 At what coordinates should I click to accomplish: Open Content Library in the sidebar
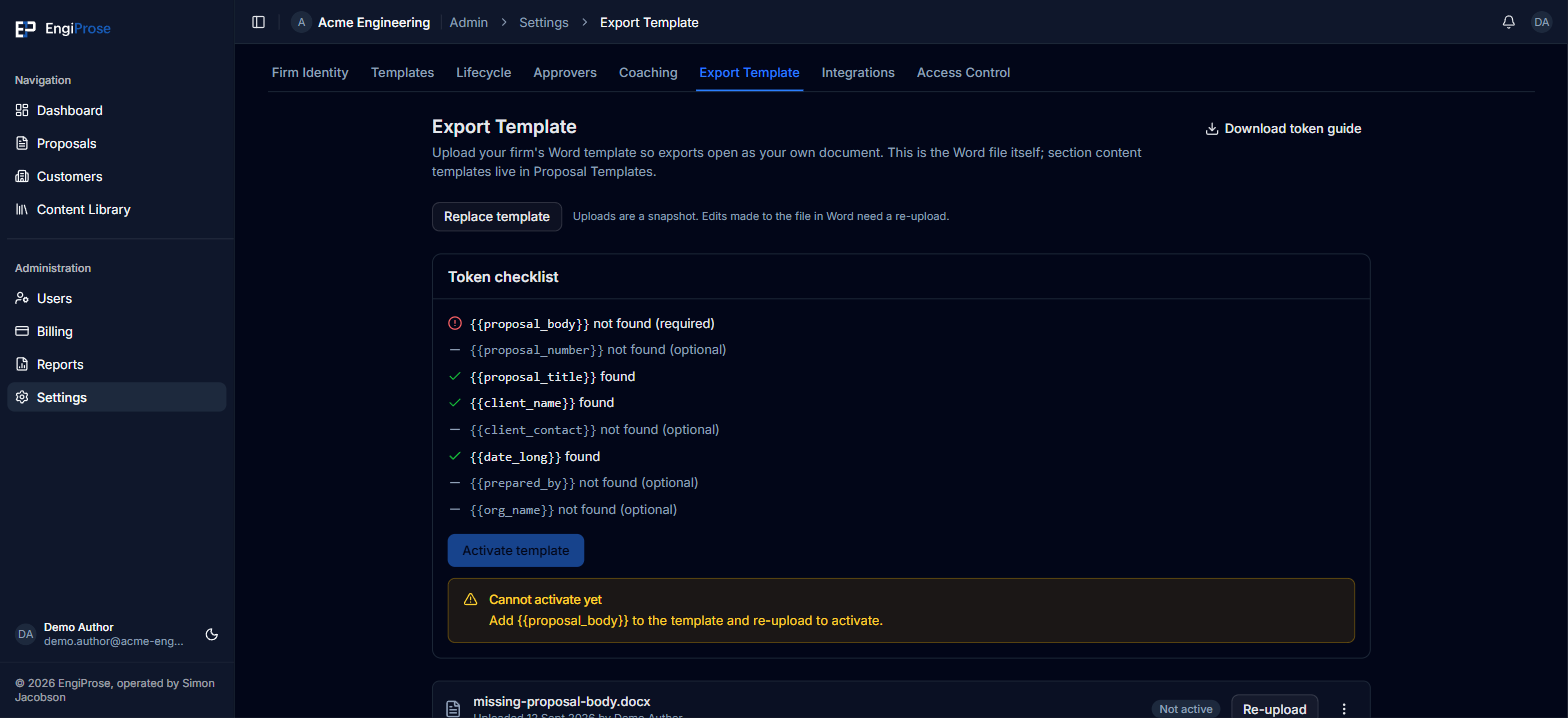[117, 209]
